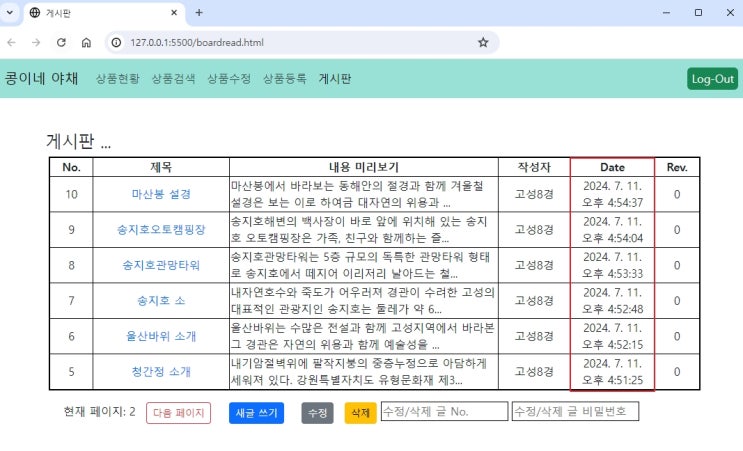Click post number 8 cell

click(x=72, y=265)
